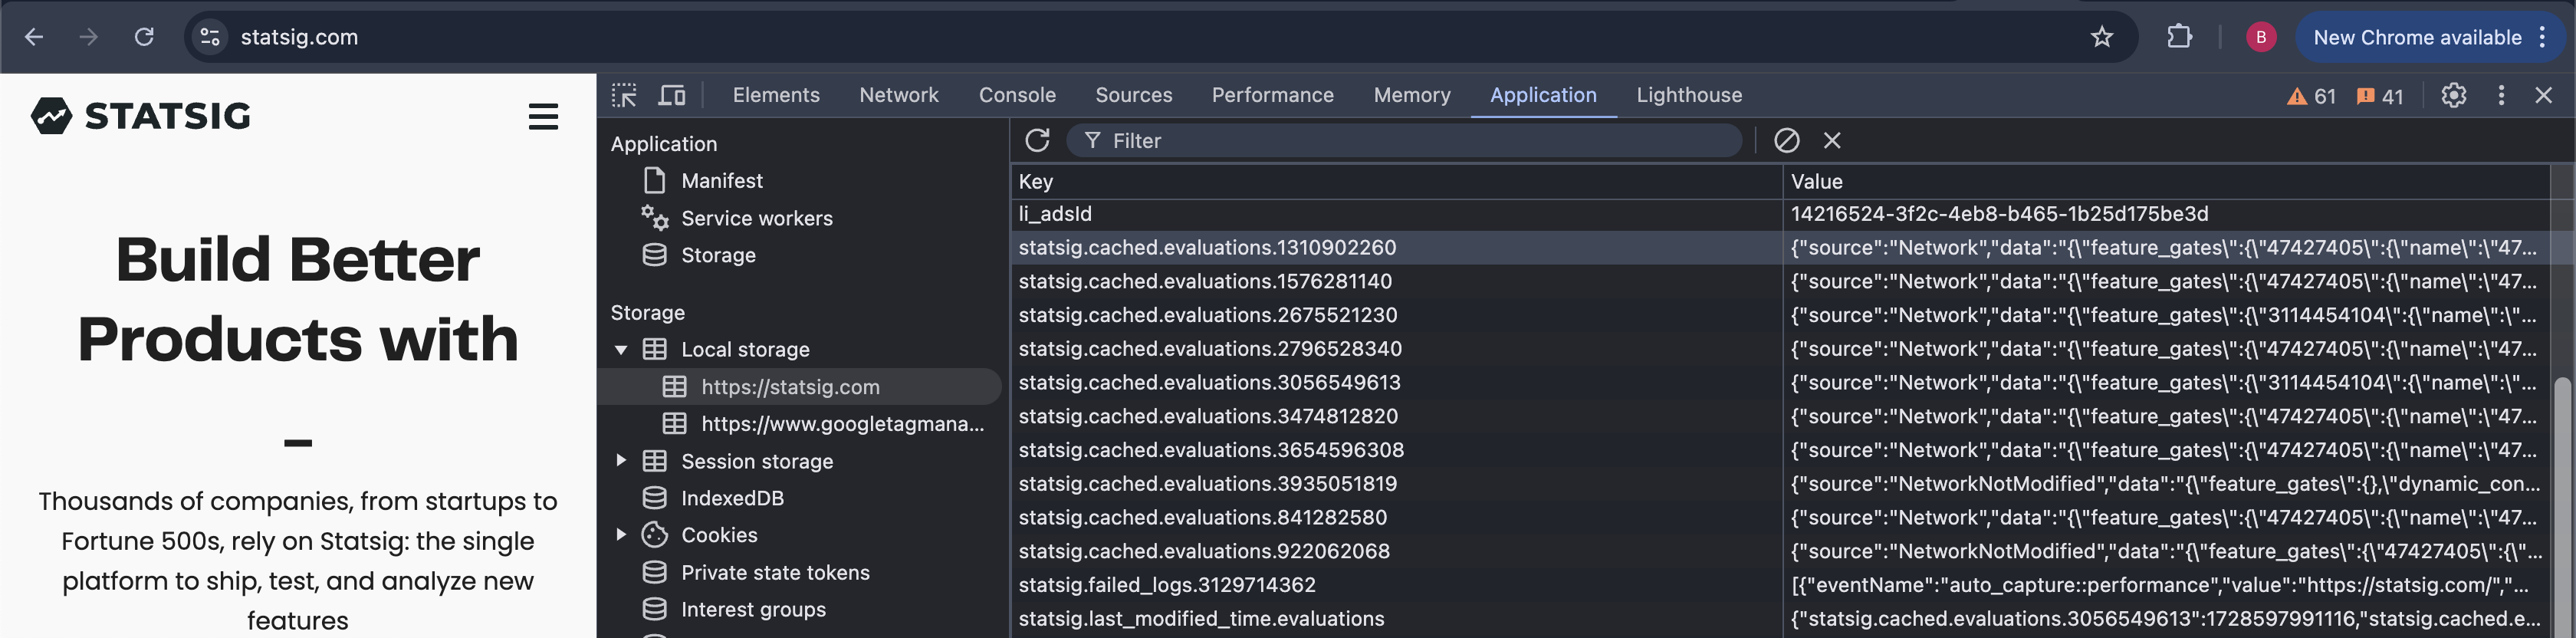Open the Lighthouse tab

[x=1689, y=95]
